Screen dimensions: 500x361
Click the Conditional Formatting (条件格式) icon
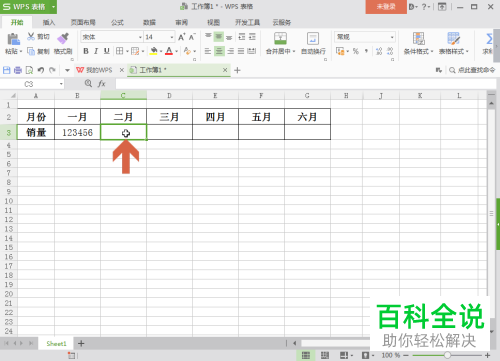[419, 39]
